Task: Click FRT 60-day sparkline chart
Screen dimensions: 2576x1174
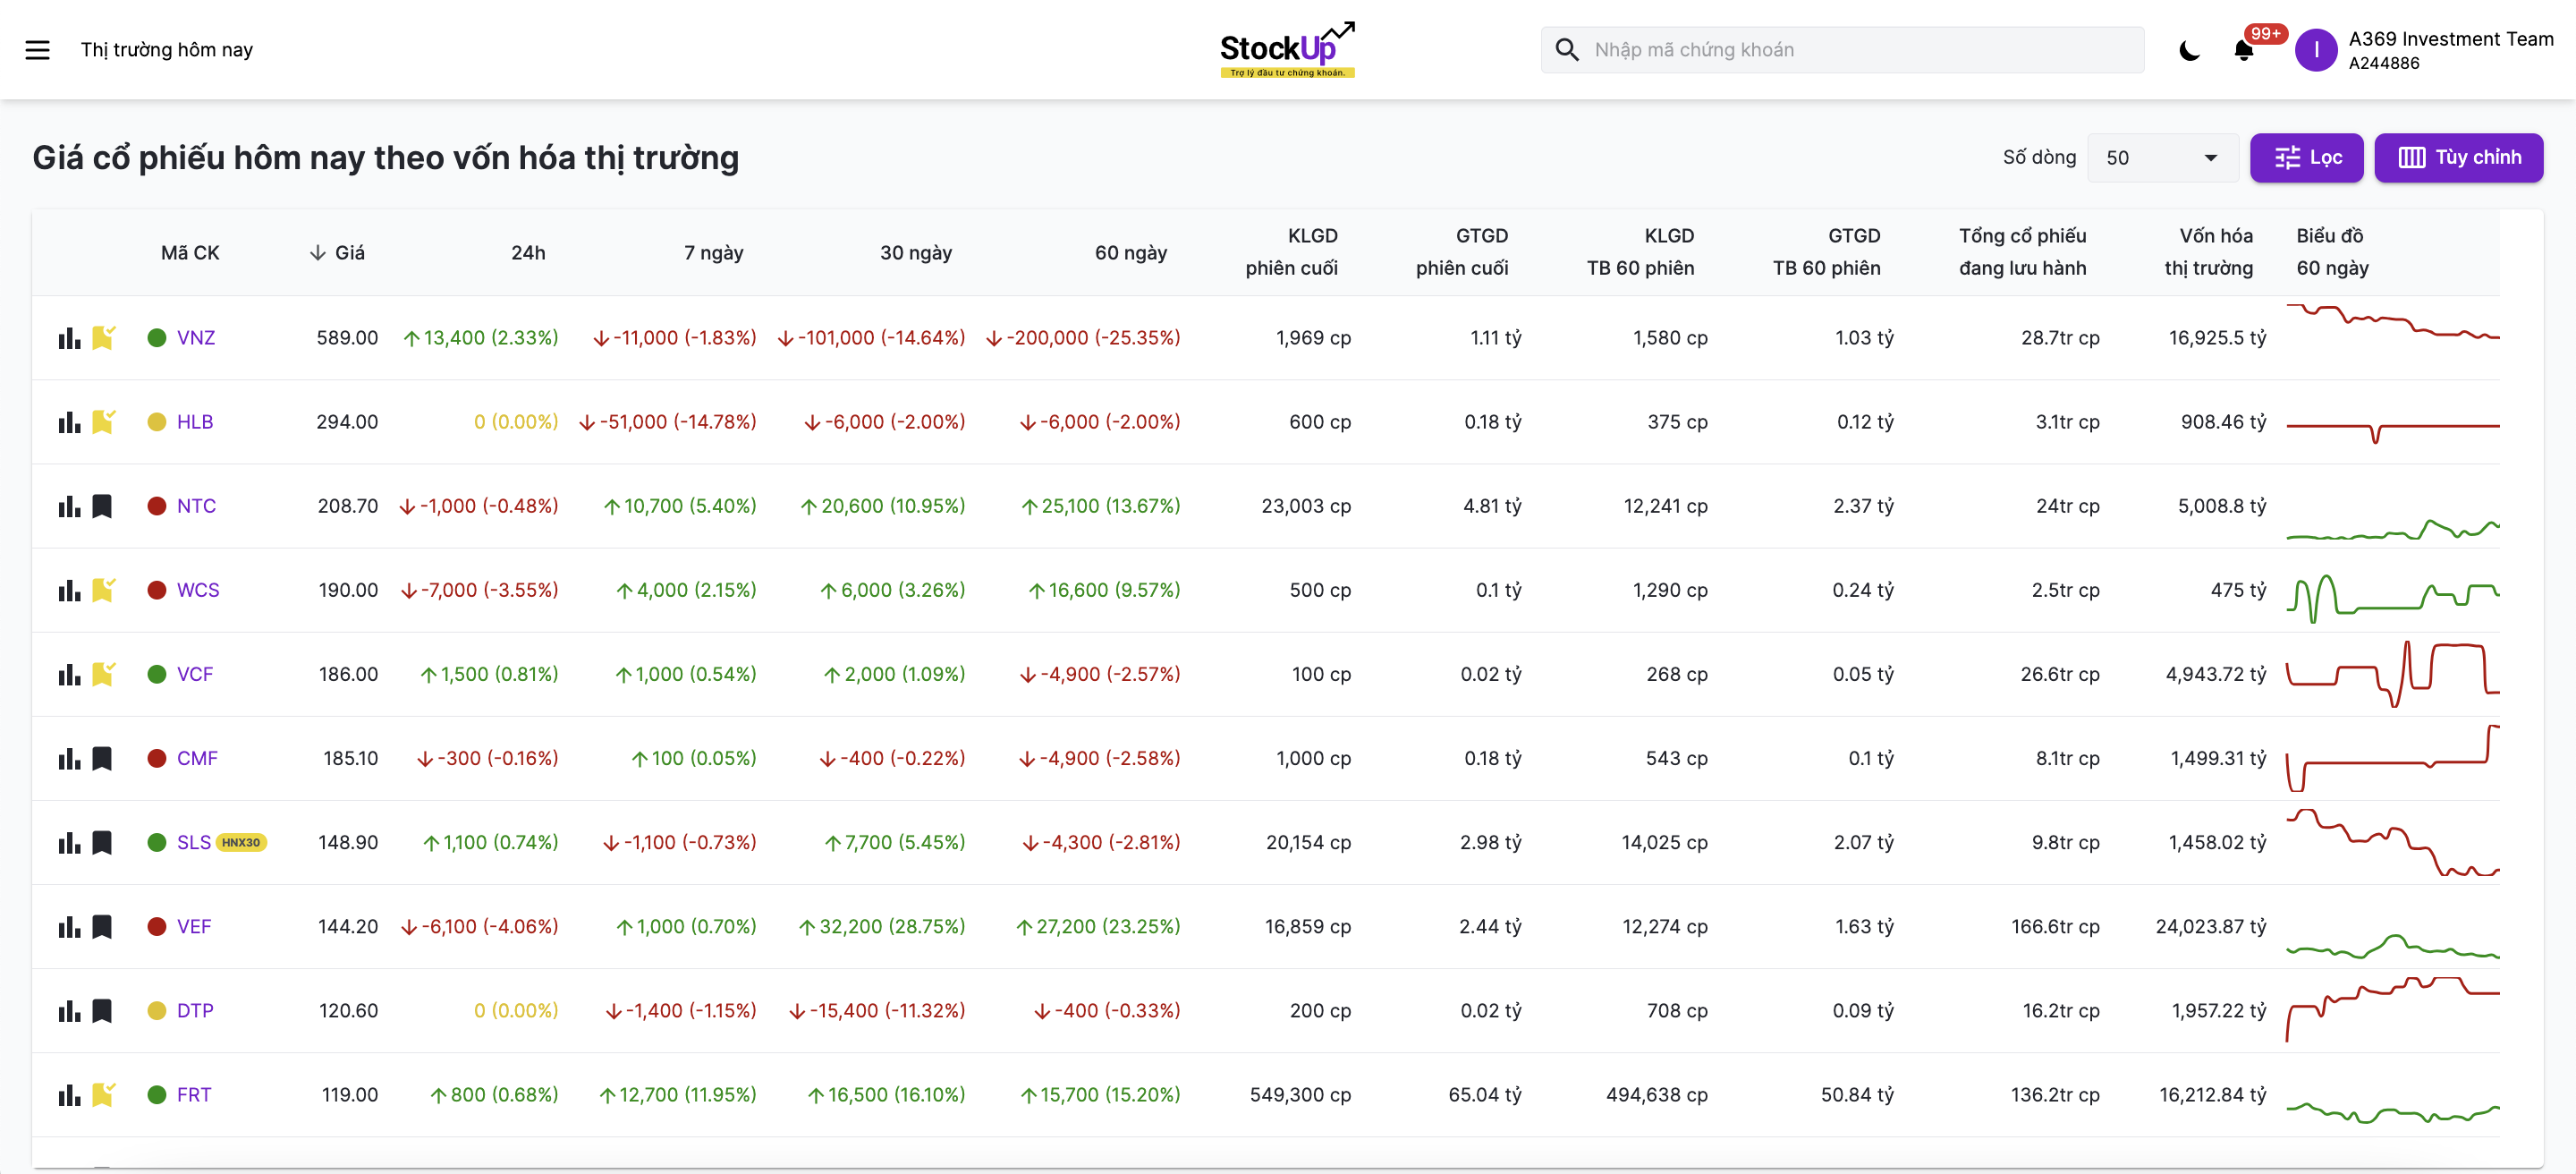Action: coord(2392,1112)
